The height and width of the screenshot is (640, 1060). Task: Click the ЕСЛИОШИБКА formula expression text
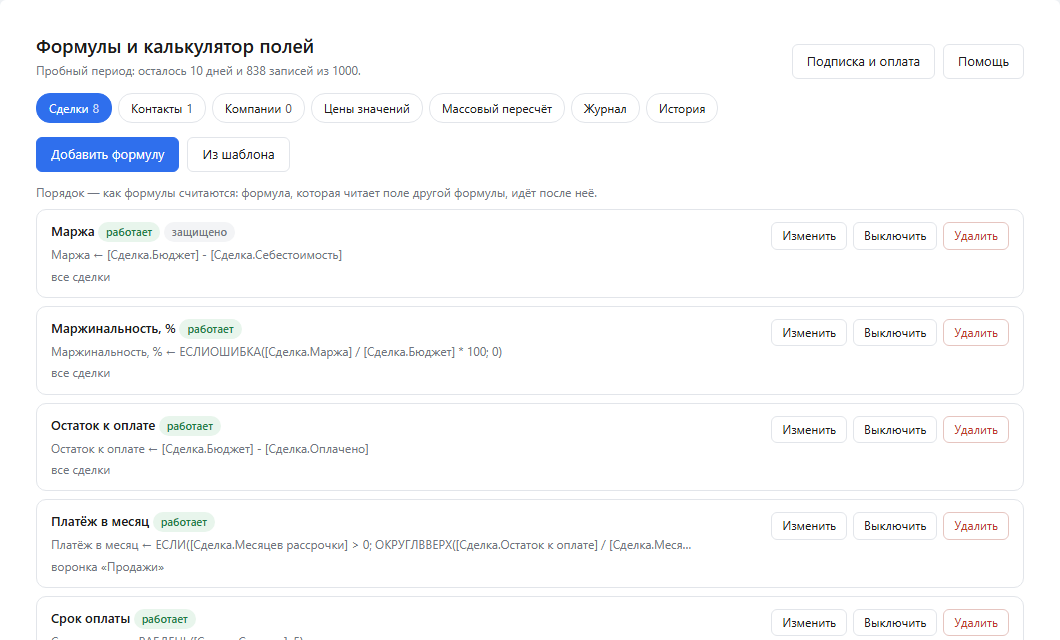(341, 352)
